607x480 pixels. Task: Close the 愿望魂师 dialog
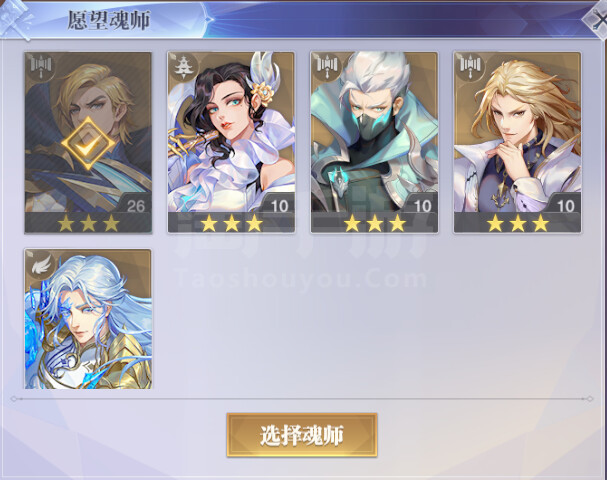point(597,18)
